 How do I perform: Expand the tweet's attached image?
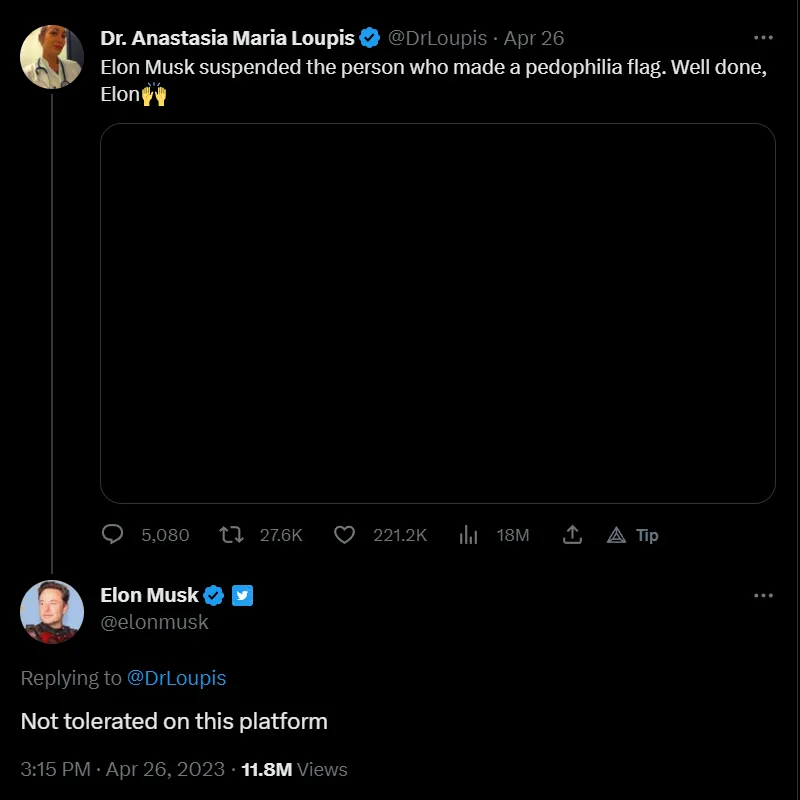click(438, 313)
